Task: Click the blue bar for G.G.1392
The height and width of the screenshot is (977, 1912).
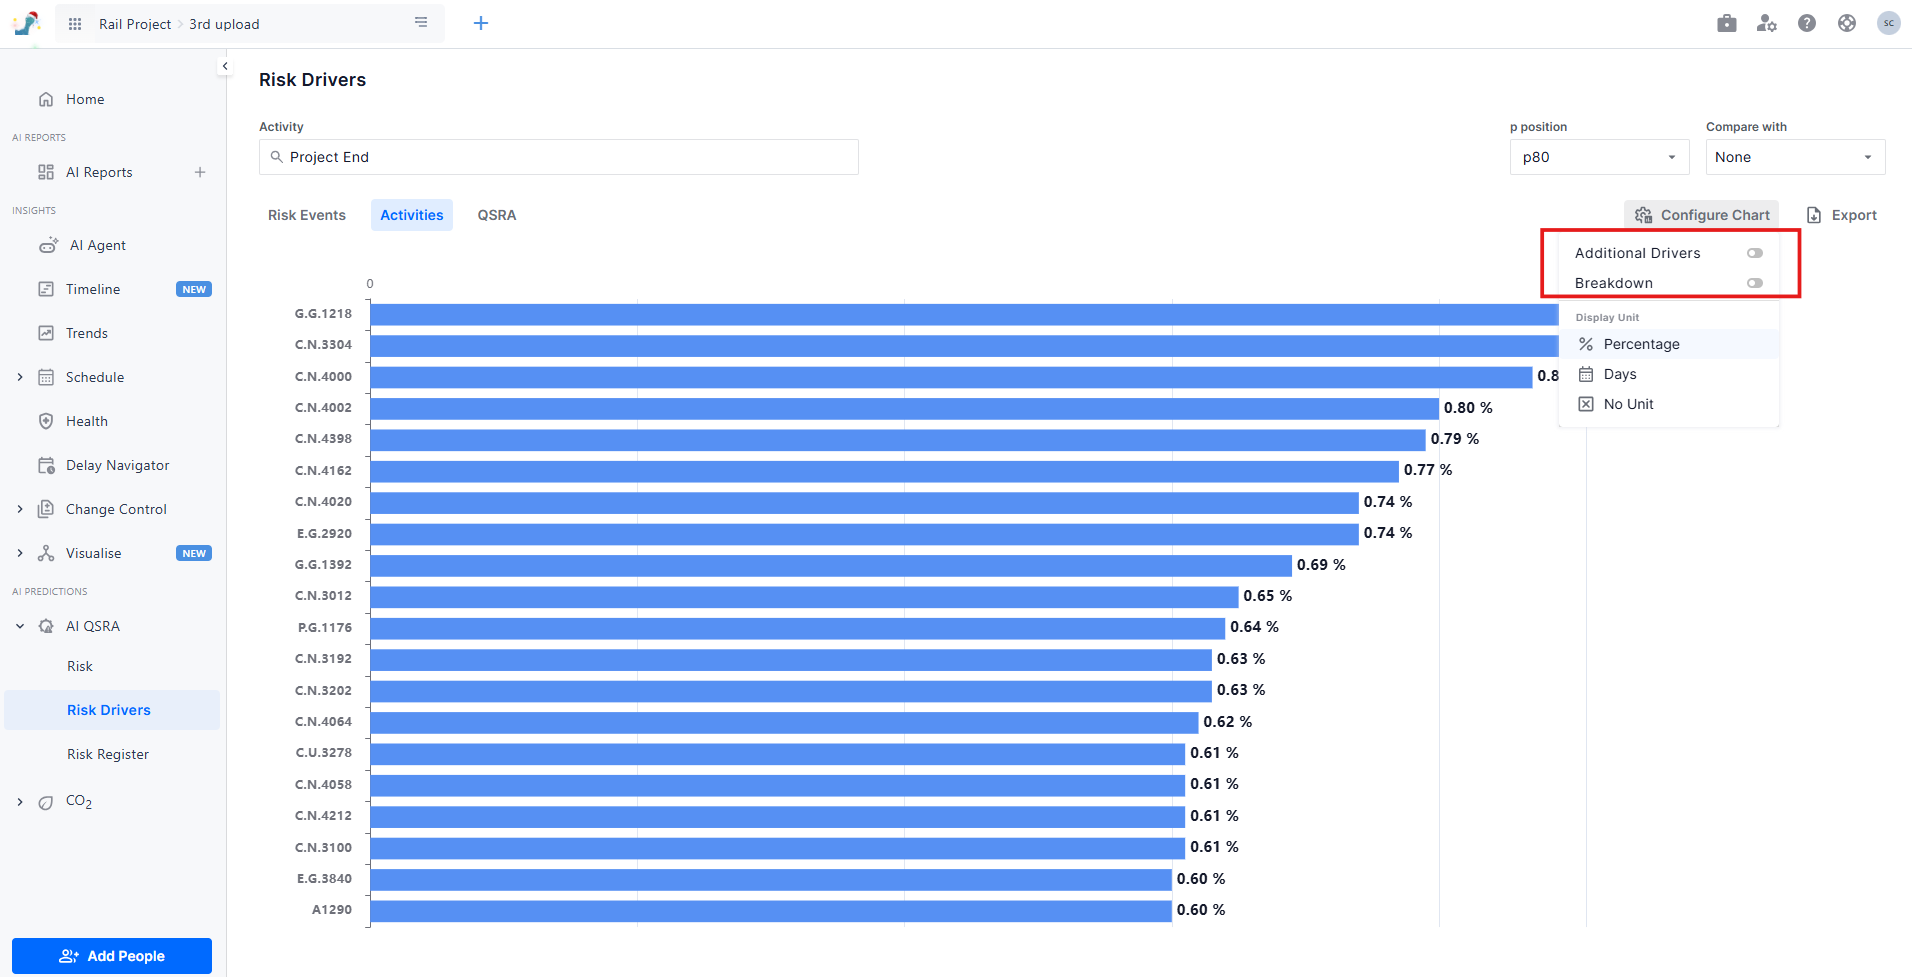Action: pos(830,565)
